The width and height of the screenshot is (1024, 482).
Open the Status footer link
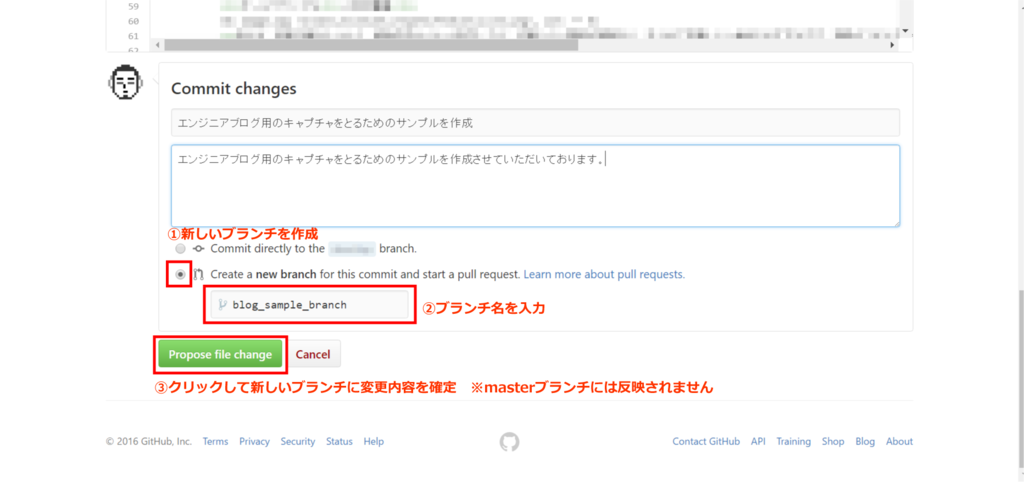(x=339, y=442)
